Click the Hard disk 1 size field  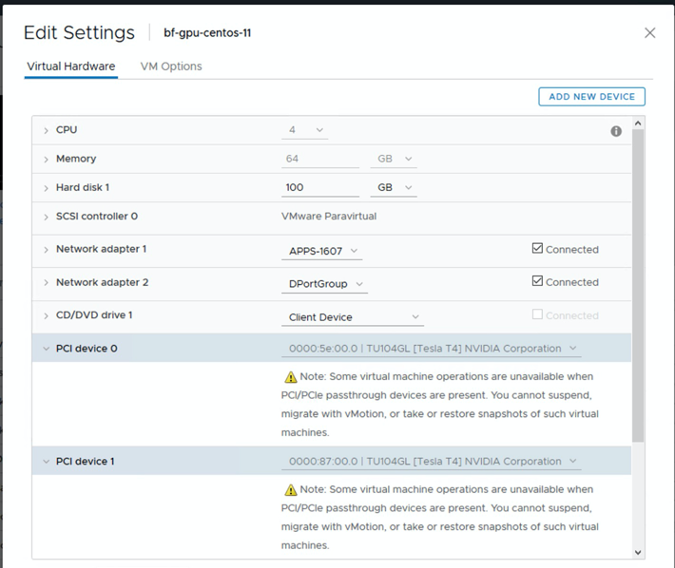(320, 187)
